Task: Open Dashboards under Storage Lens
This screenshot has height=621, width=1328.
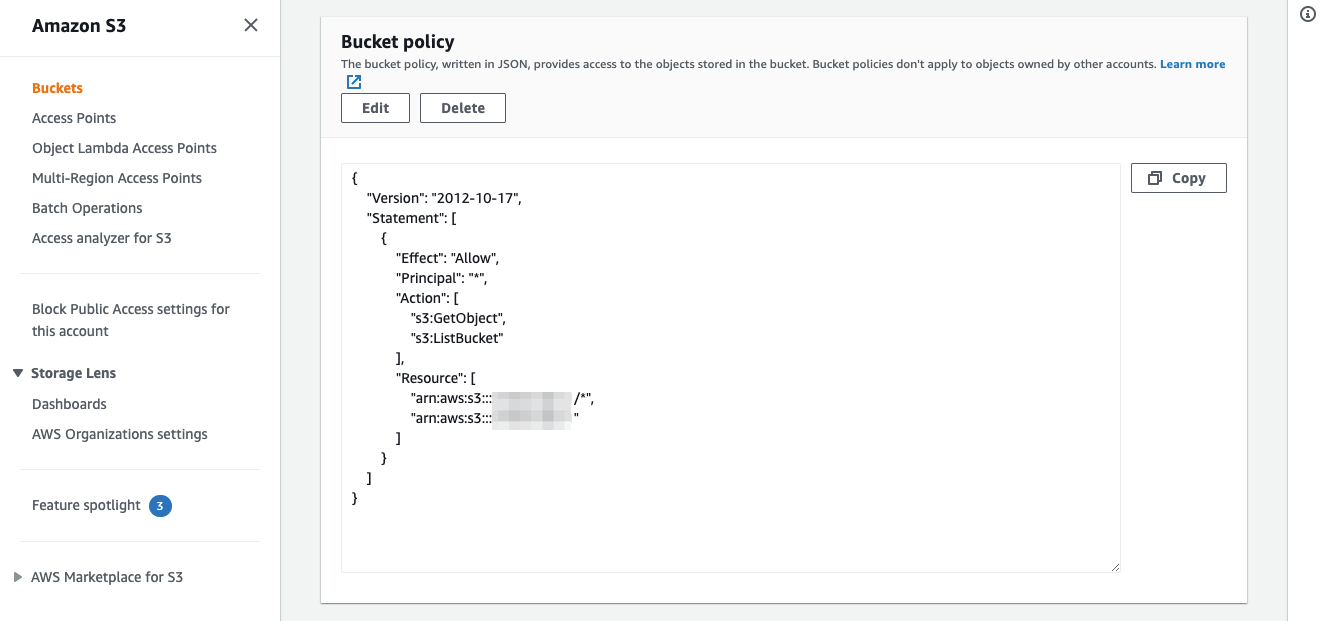Action: (69, 404)
